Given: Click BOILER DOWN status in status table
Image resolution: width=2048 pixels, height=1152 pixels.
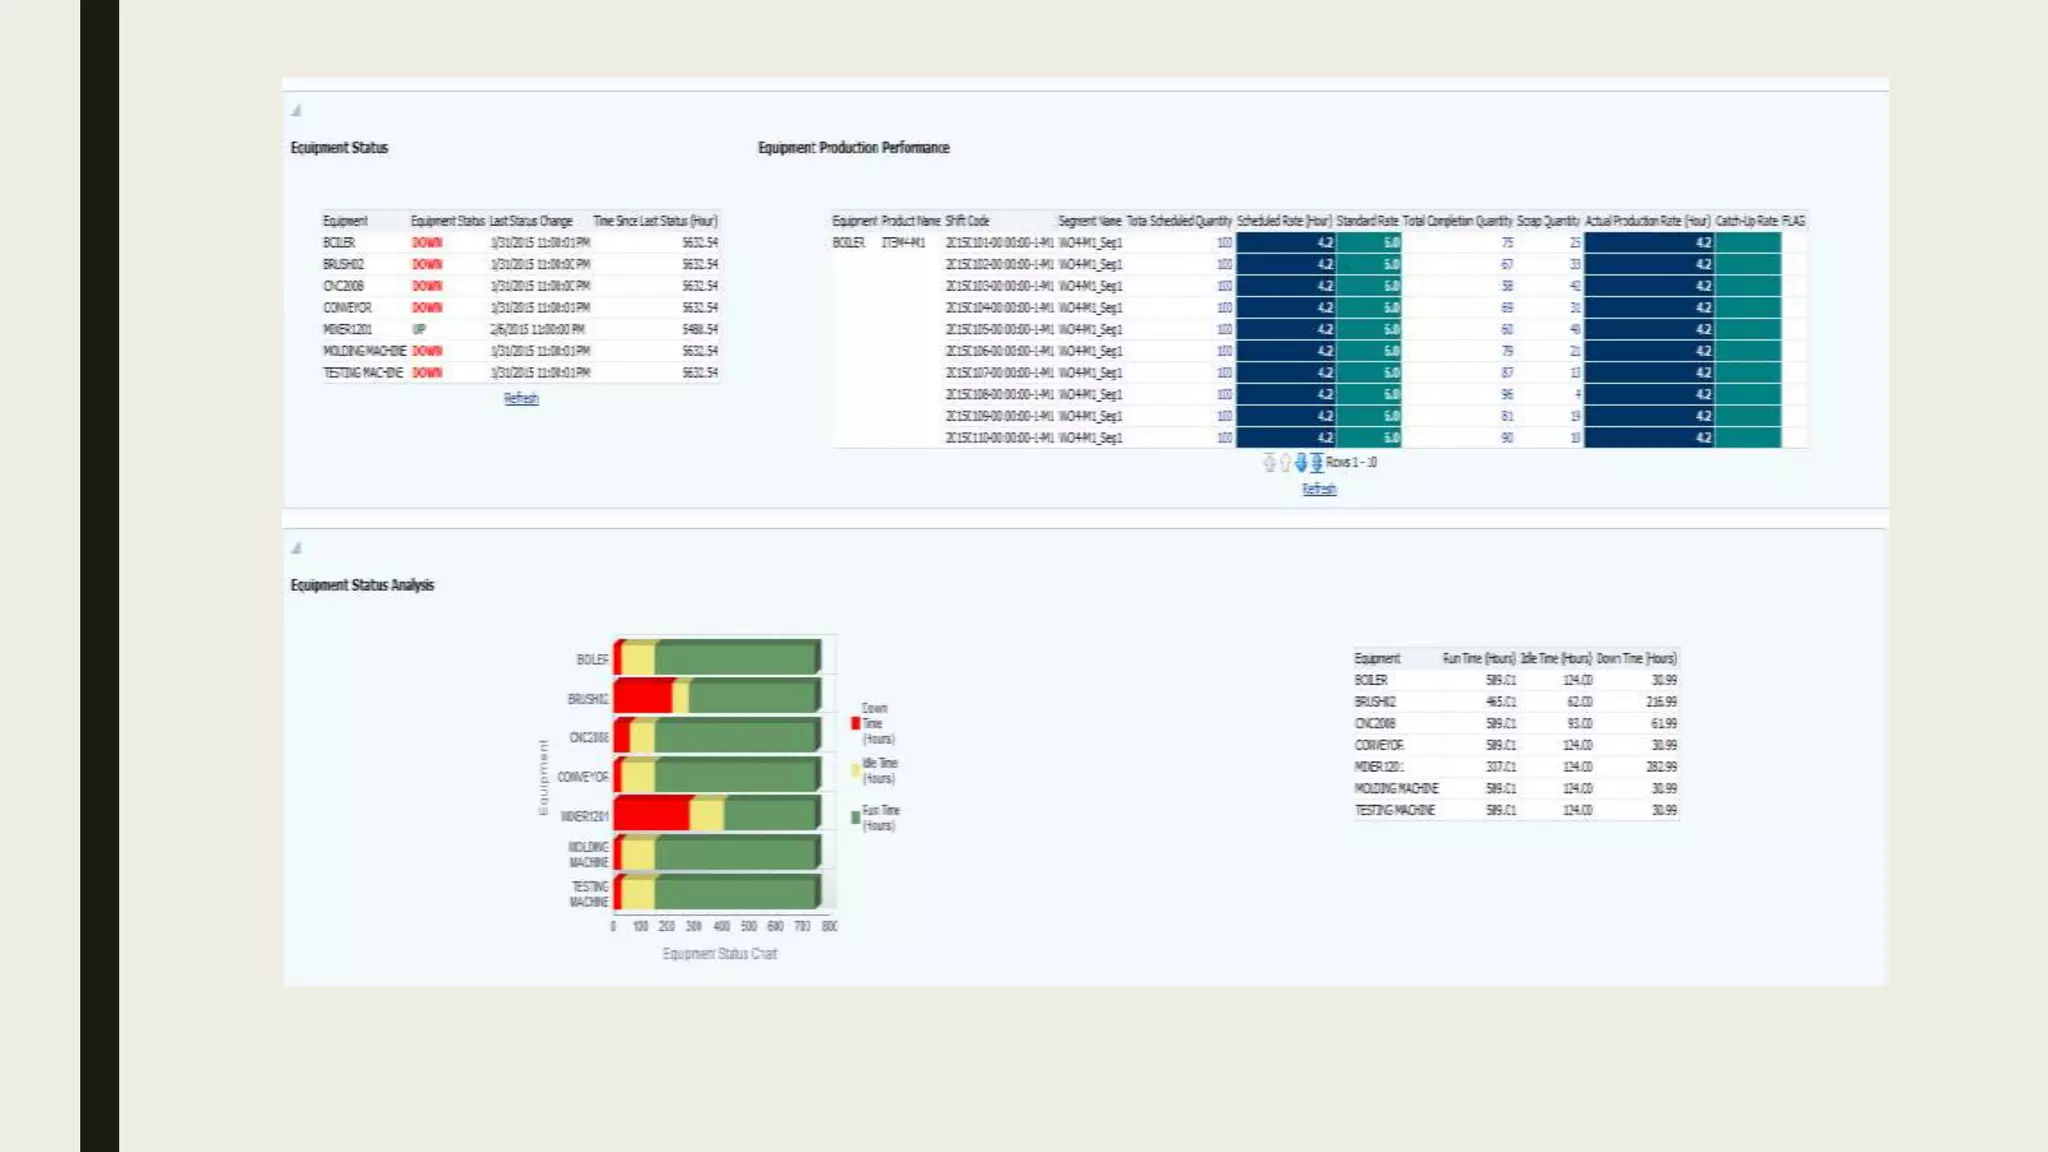Looking at the screenshot, I should point(427,243).
